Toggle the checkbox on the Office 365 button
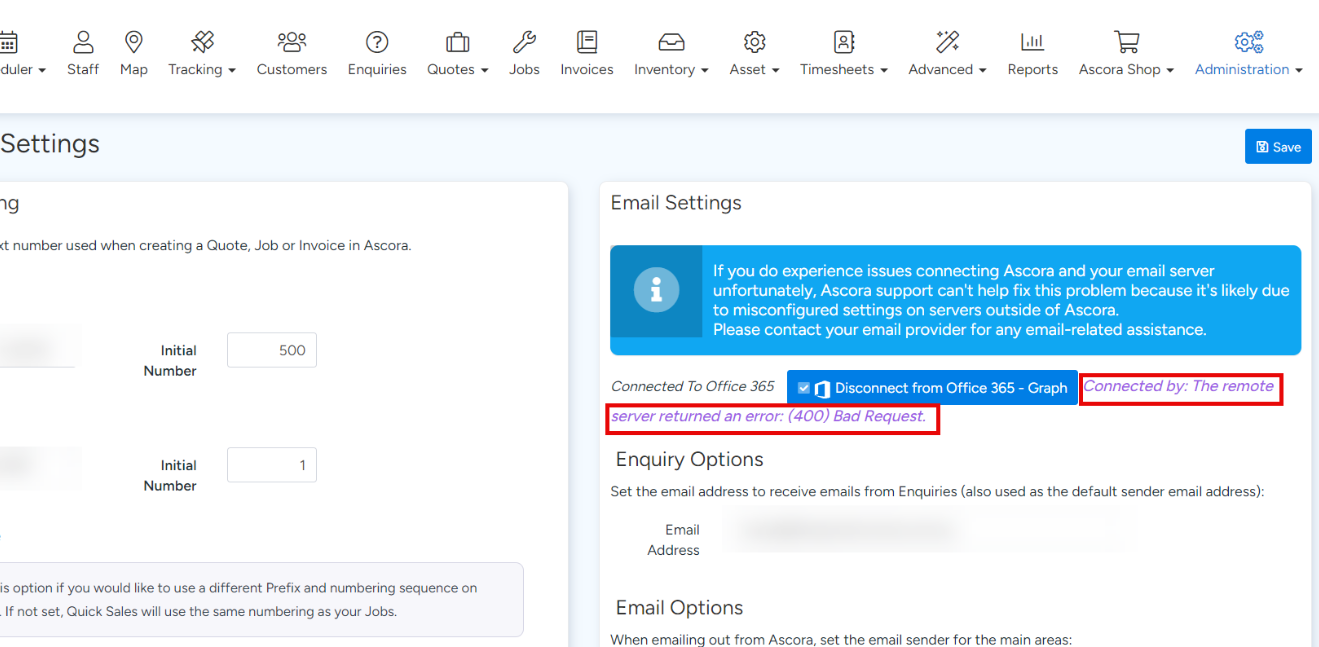Screen dimensions: 1319x647 [x=804, y=388]
